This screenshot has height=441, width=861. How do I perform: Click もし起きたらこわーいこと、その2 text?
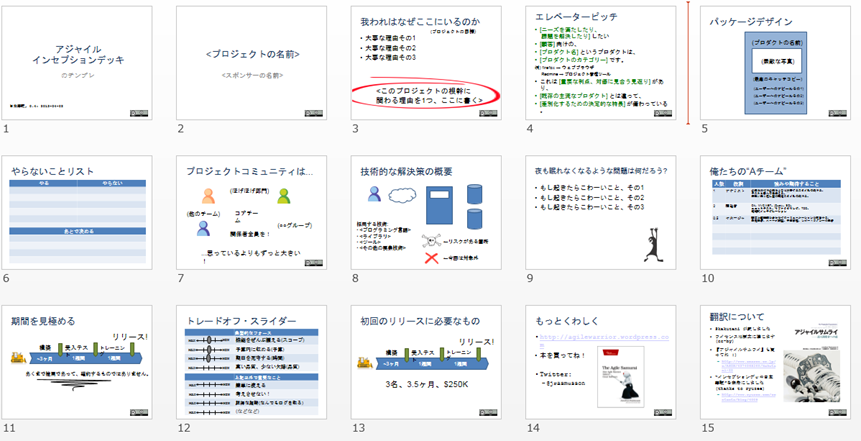pos(592,197)
